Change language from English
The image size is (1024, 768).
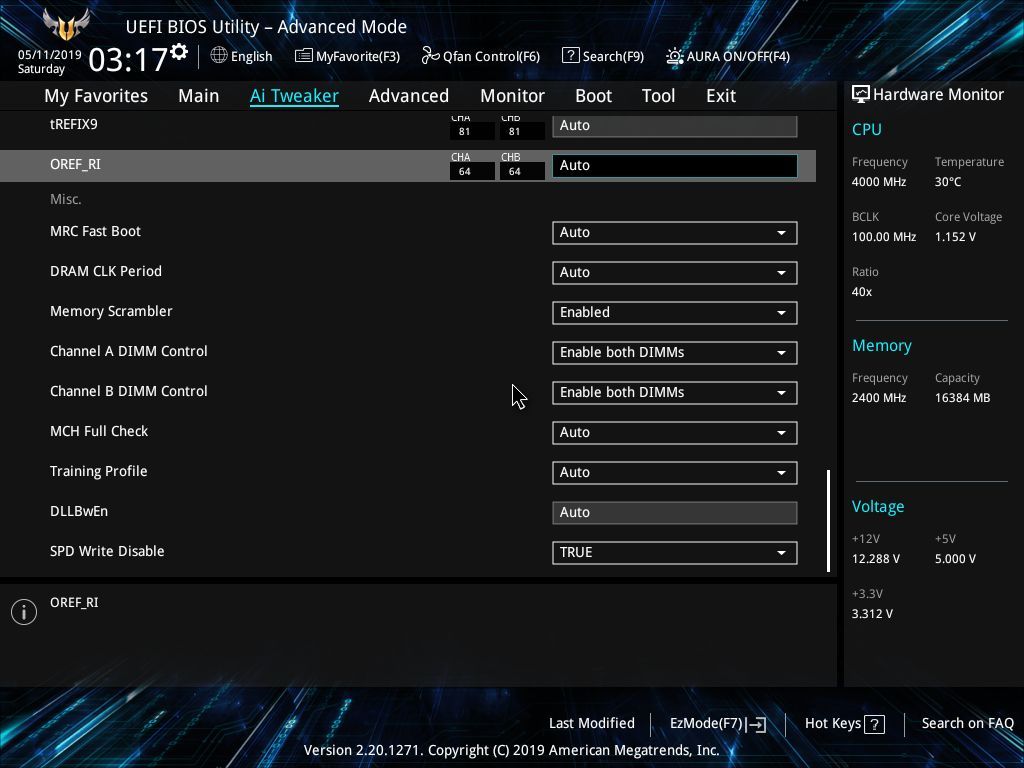pos(241,56)
